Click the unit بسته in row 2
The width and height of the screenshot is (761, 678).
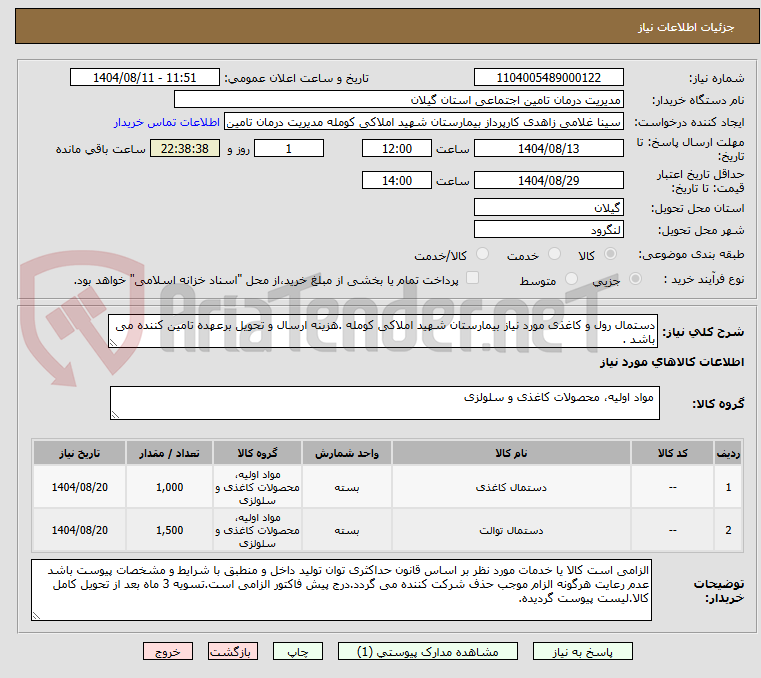(x=347, y=530)
